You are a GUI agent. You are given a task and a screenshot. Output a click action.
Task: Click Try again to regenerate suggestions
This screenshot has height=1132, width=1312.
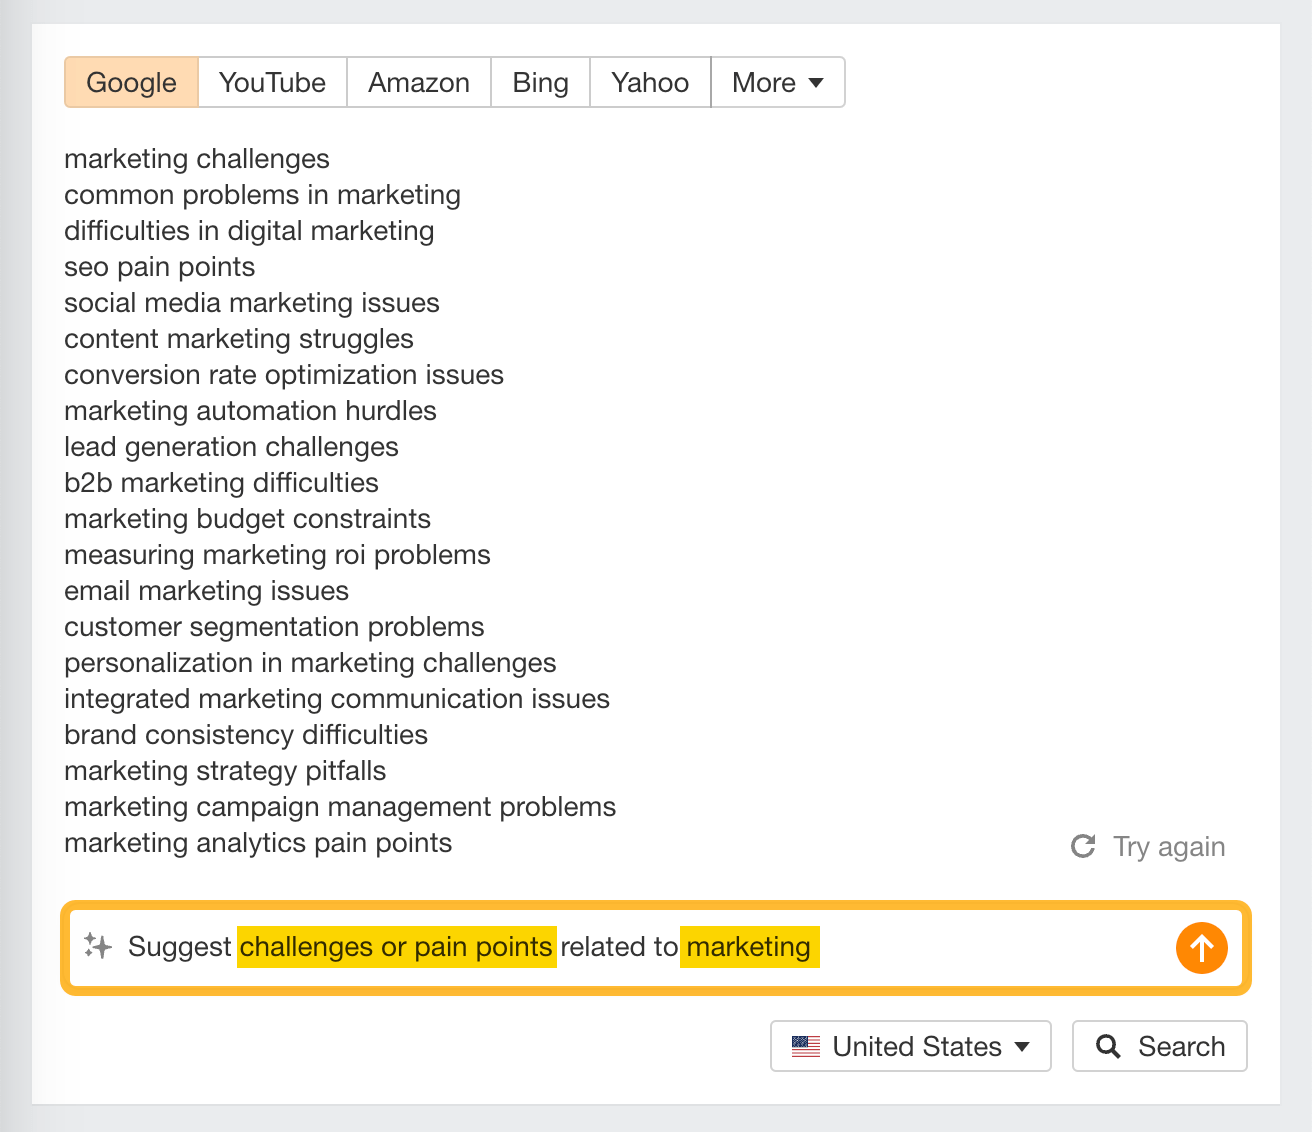point(1168,846)
